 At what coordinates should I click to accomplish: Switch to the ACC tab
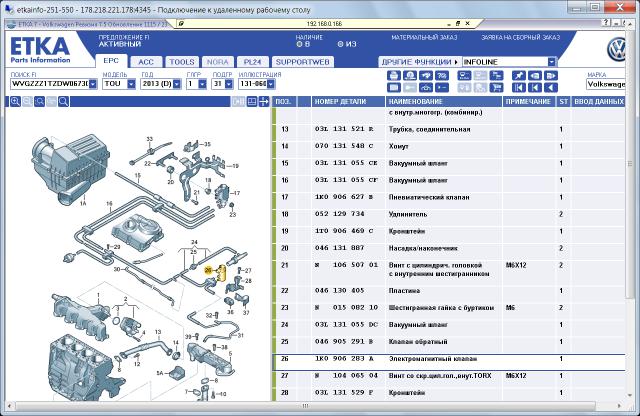tap(146, 62)
